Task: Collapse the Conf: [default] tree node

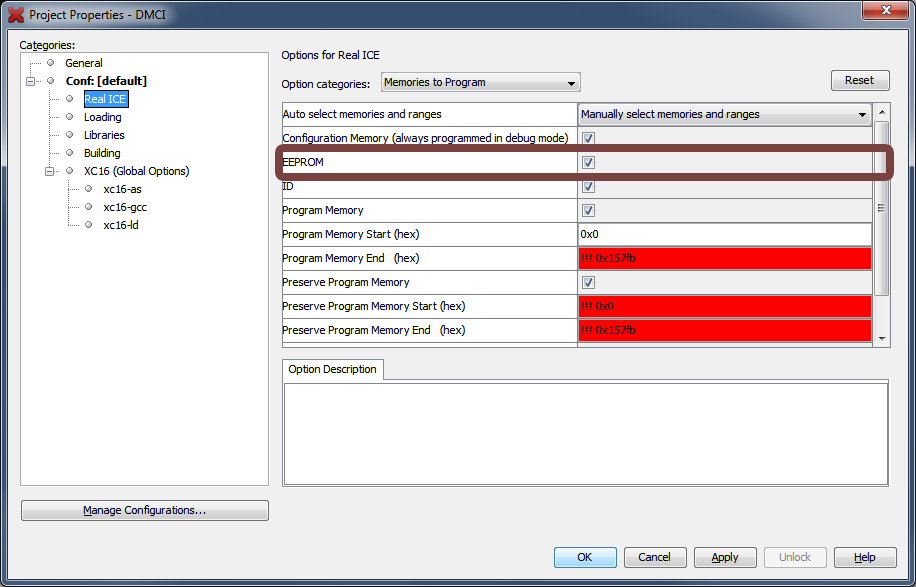Action: [x=31, y=81]
